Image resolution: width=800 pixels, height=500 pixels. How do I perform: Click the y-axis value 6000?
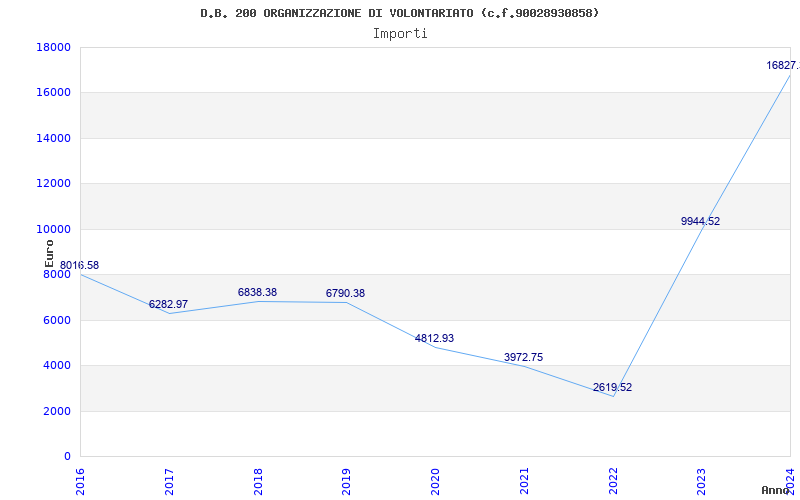pos(57,320)
